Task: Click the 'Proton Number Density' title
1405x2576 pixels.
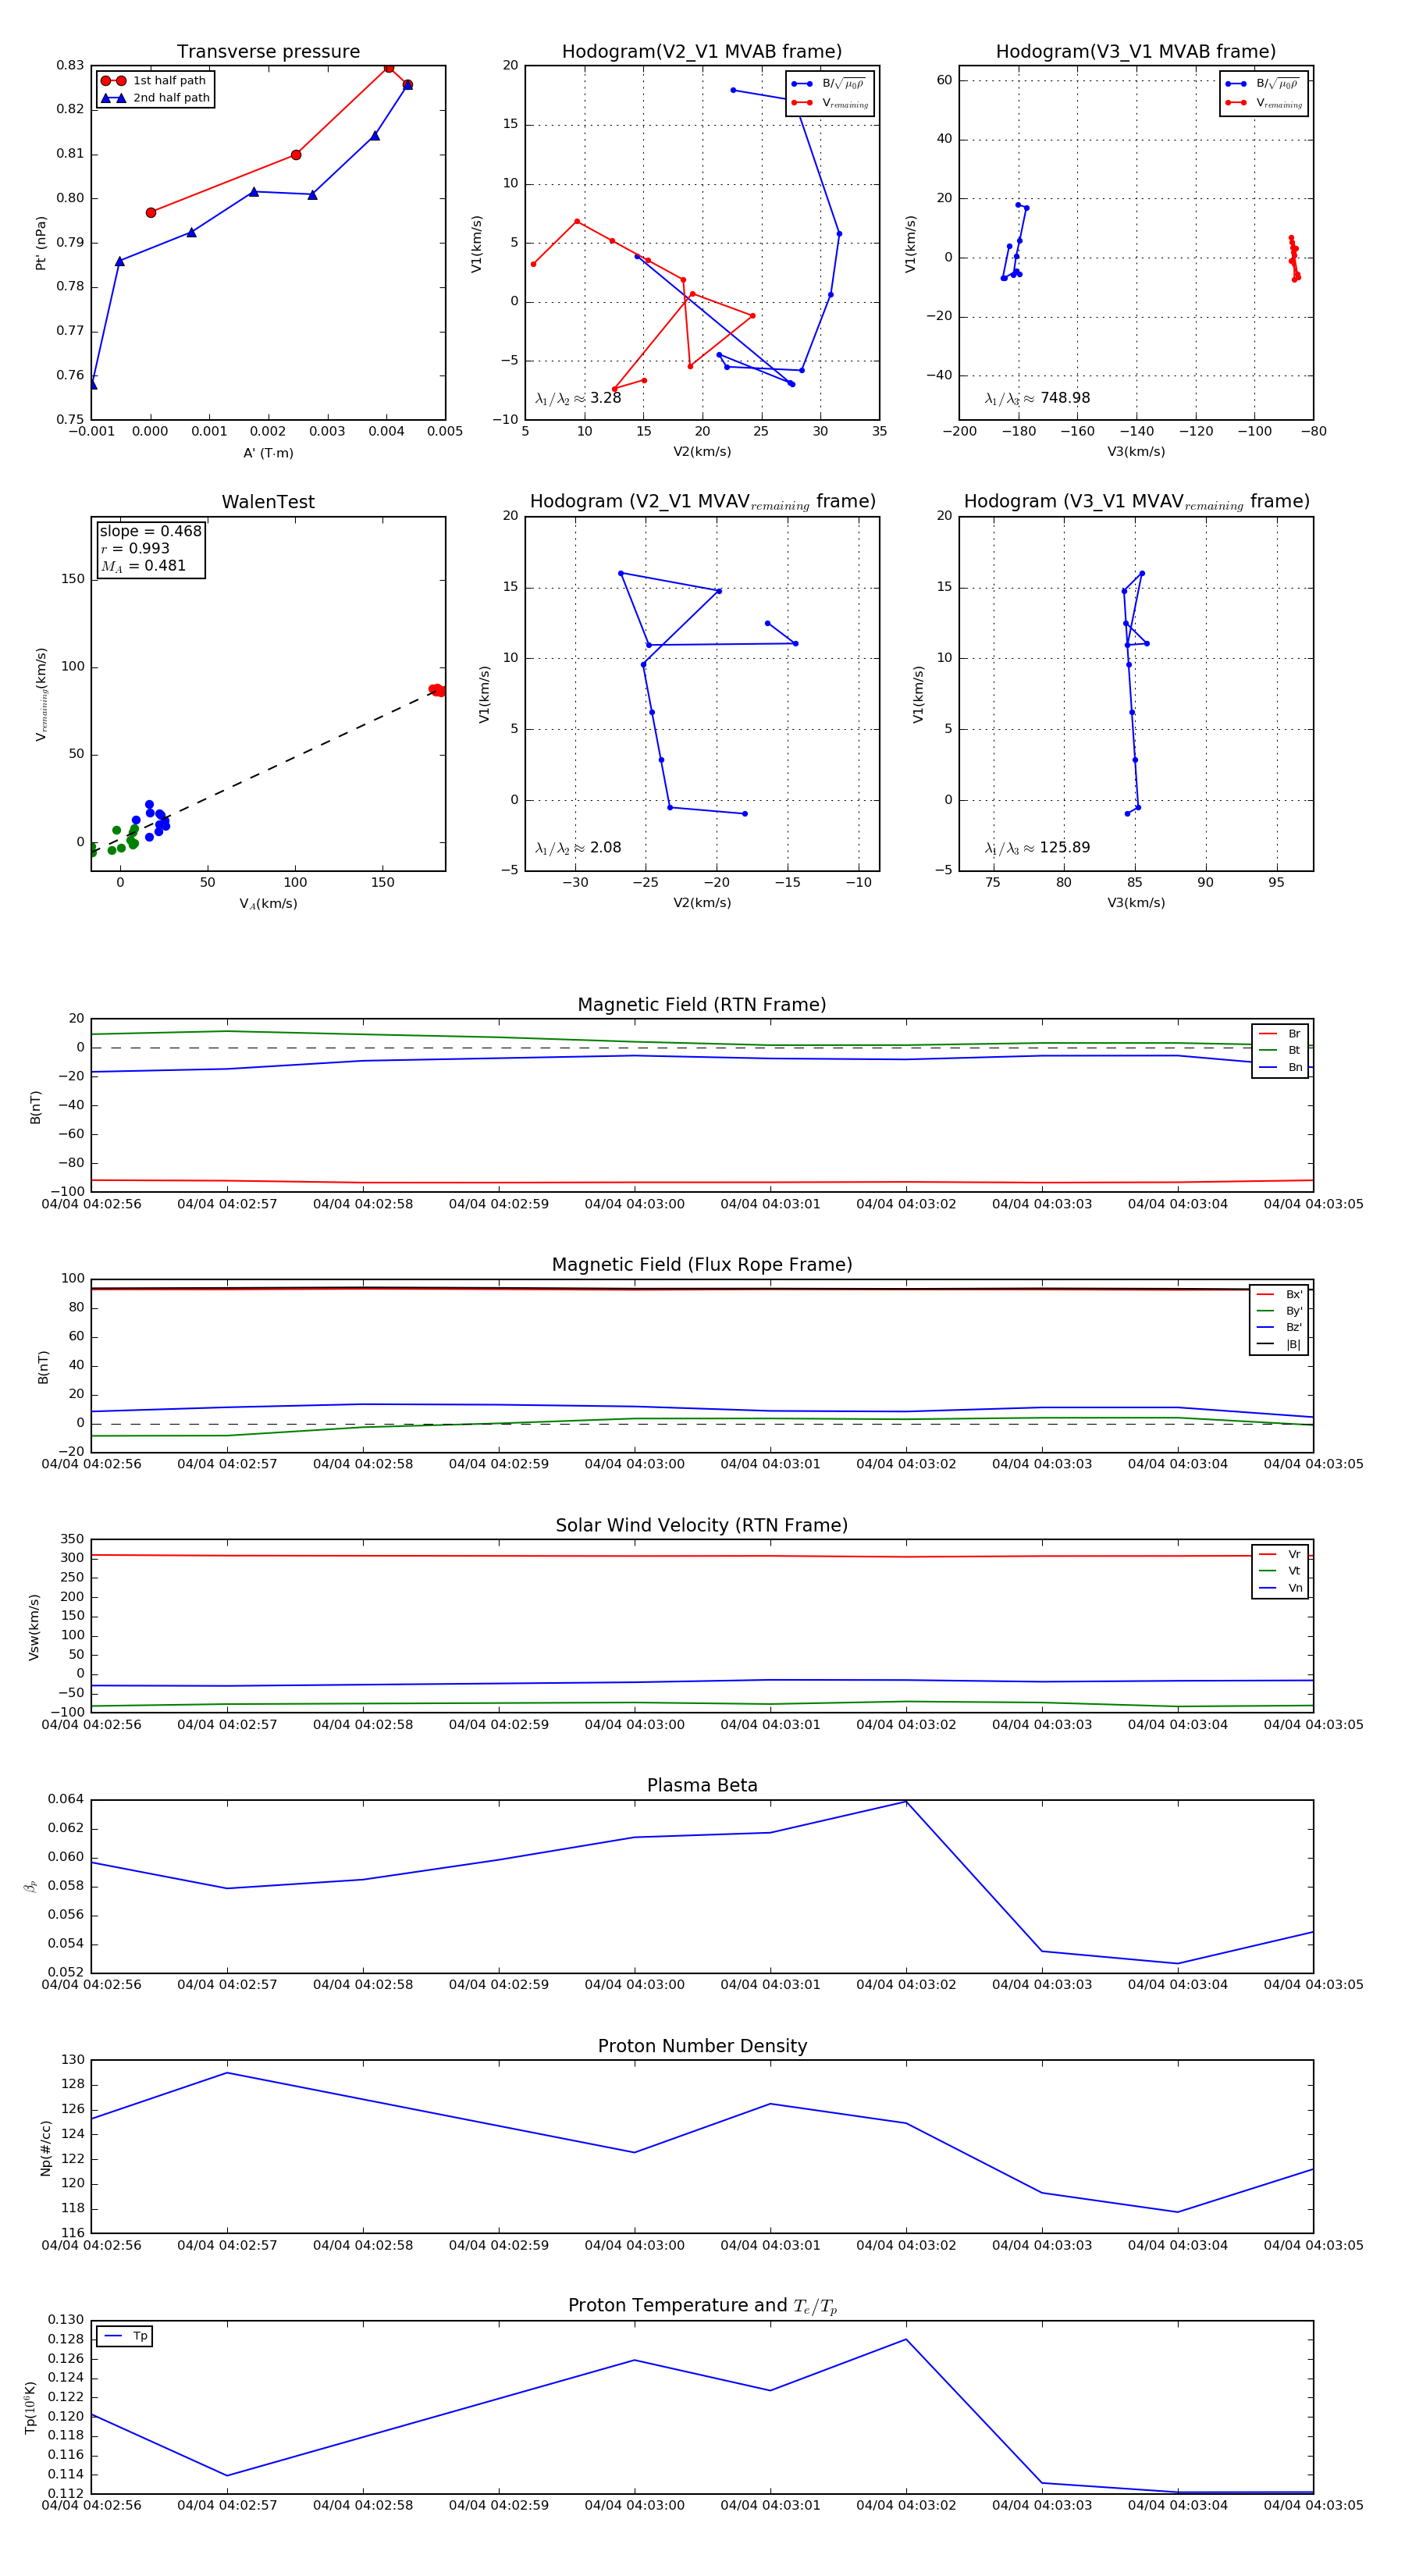Action: point(702,2046)
